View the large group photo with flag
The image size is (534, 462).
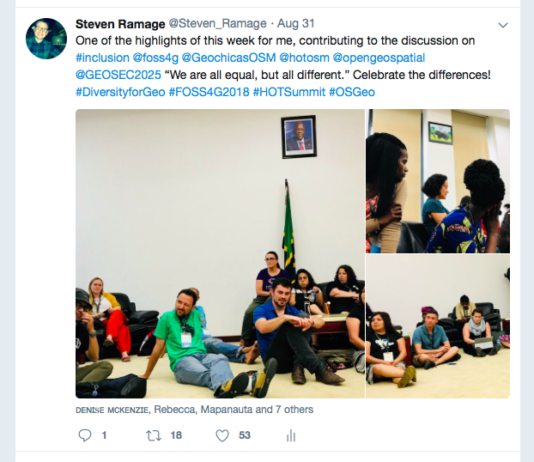click(220, 254)
